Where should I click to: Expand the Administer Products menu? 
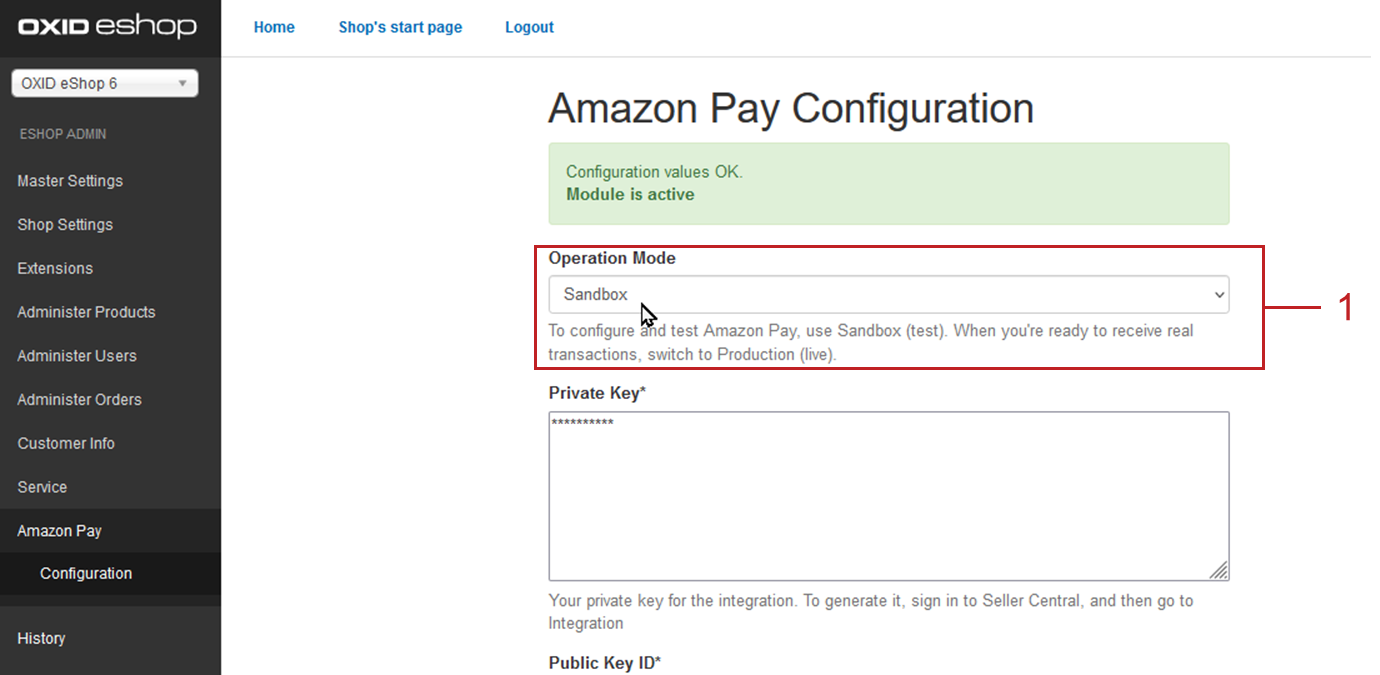[x=86, y=312]
